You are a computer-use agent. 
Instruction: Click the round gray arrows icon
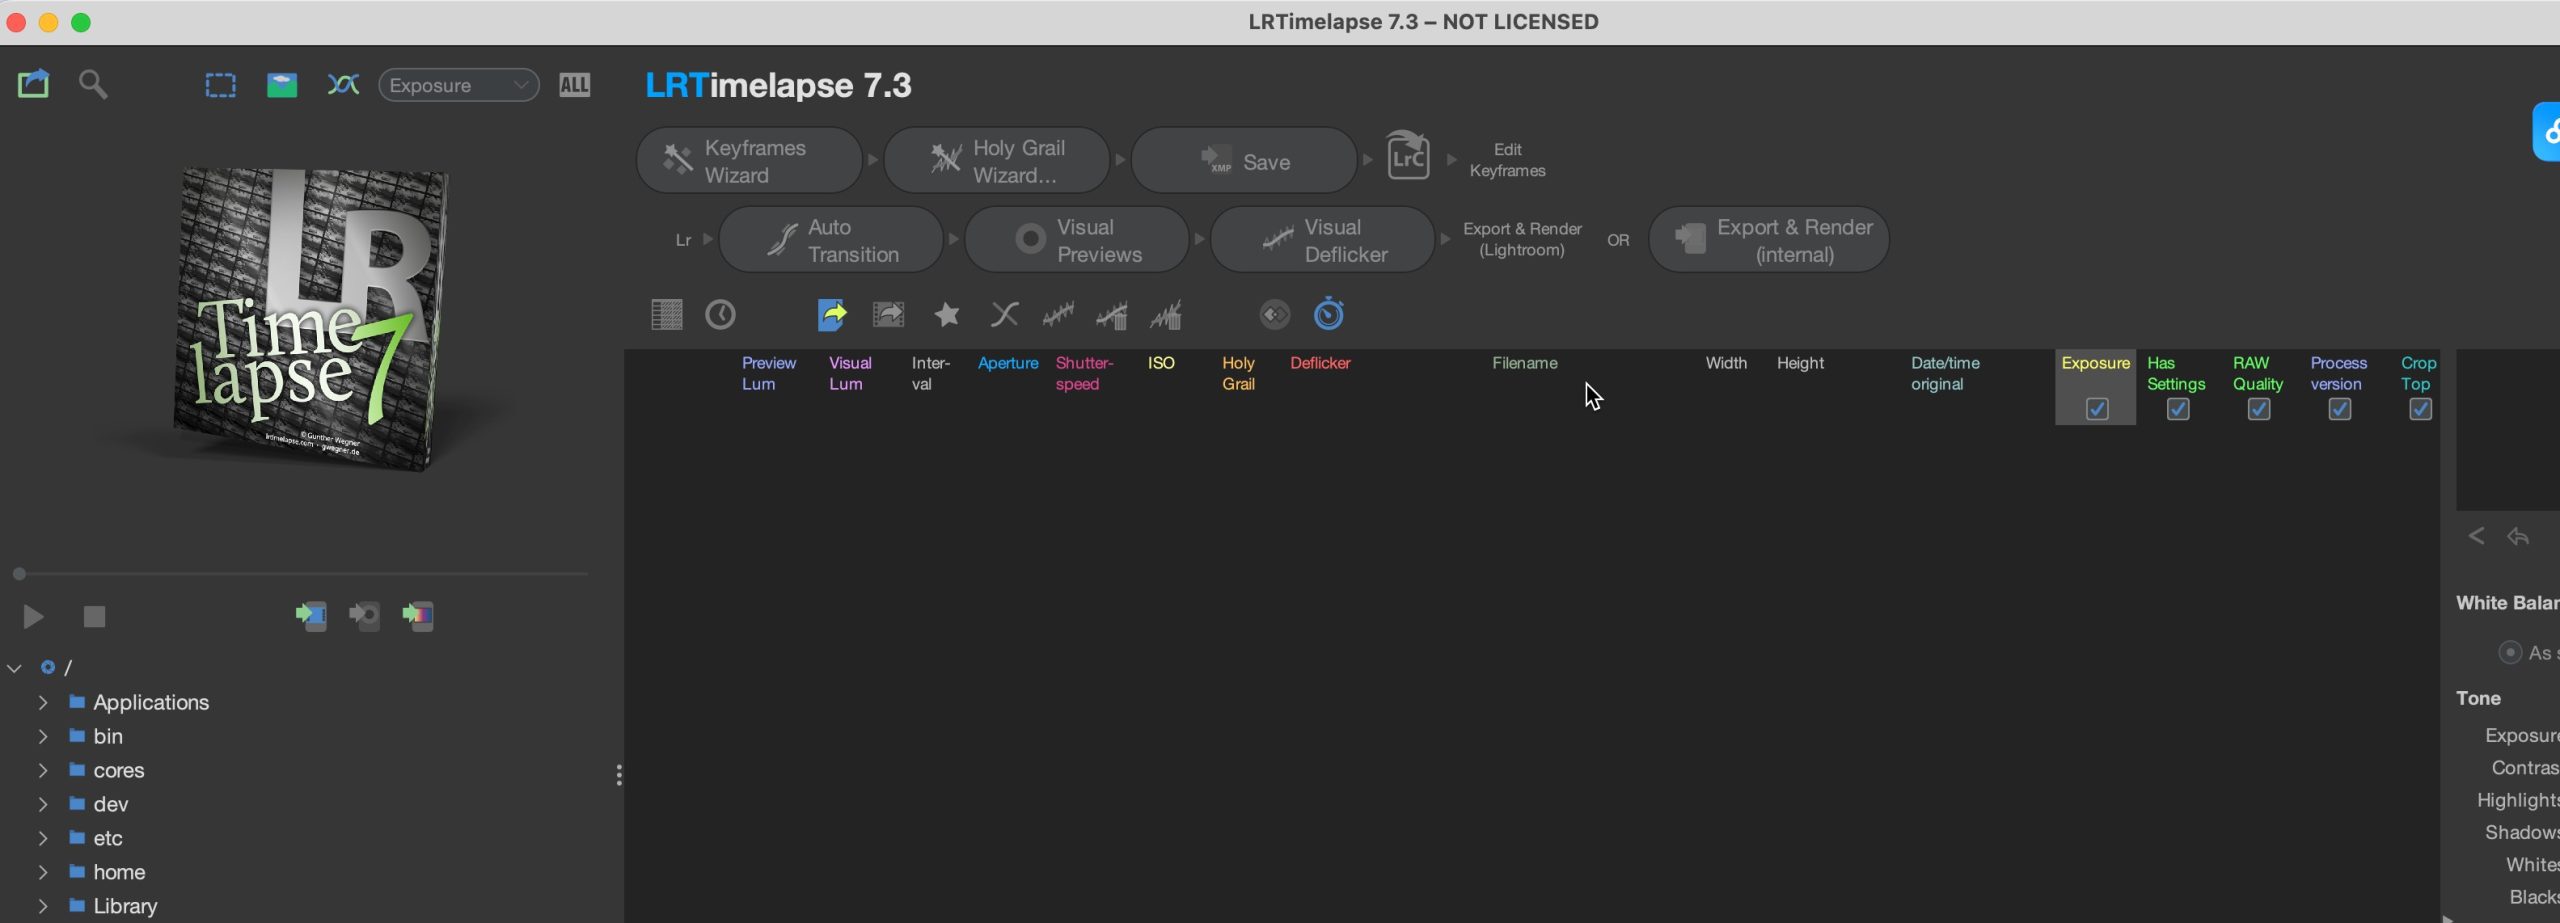(1275, 315)
